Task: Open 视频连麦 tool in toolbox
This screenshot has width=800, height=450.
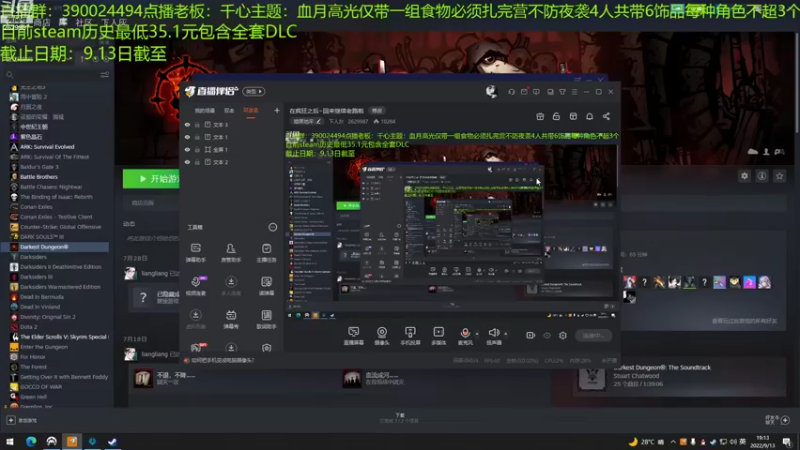Action: [x=195, y=286]
